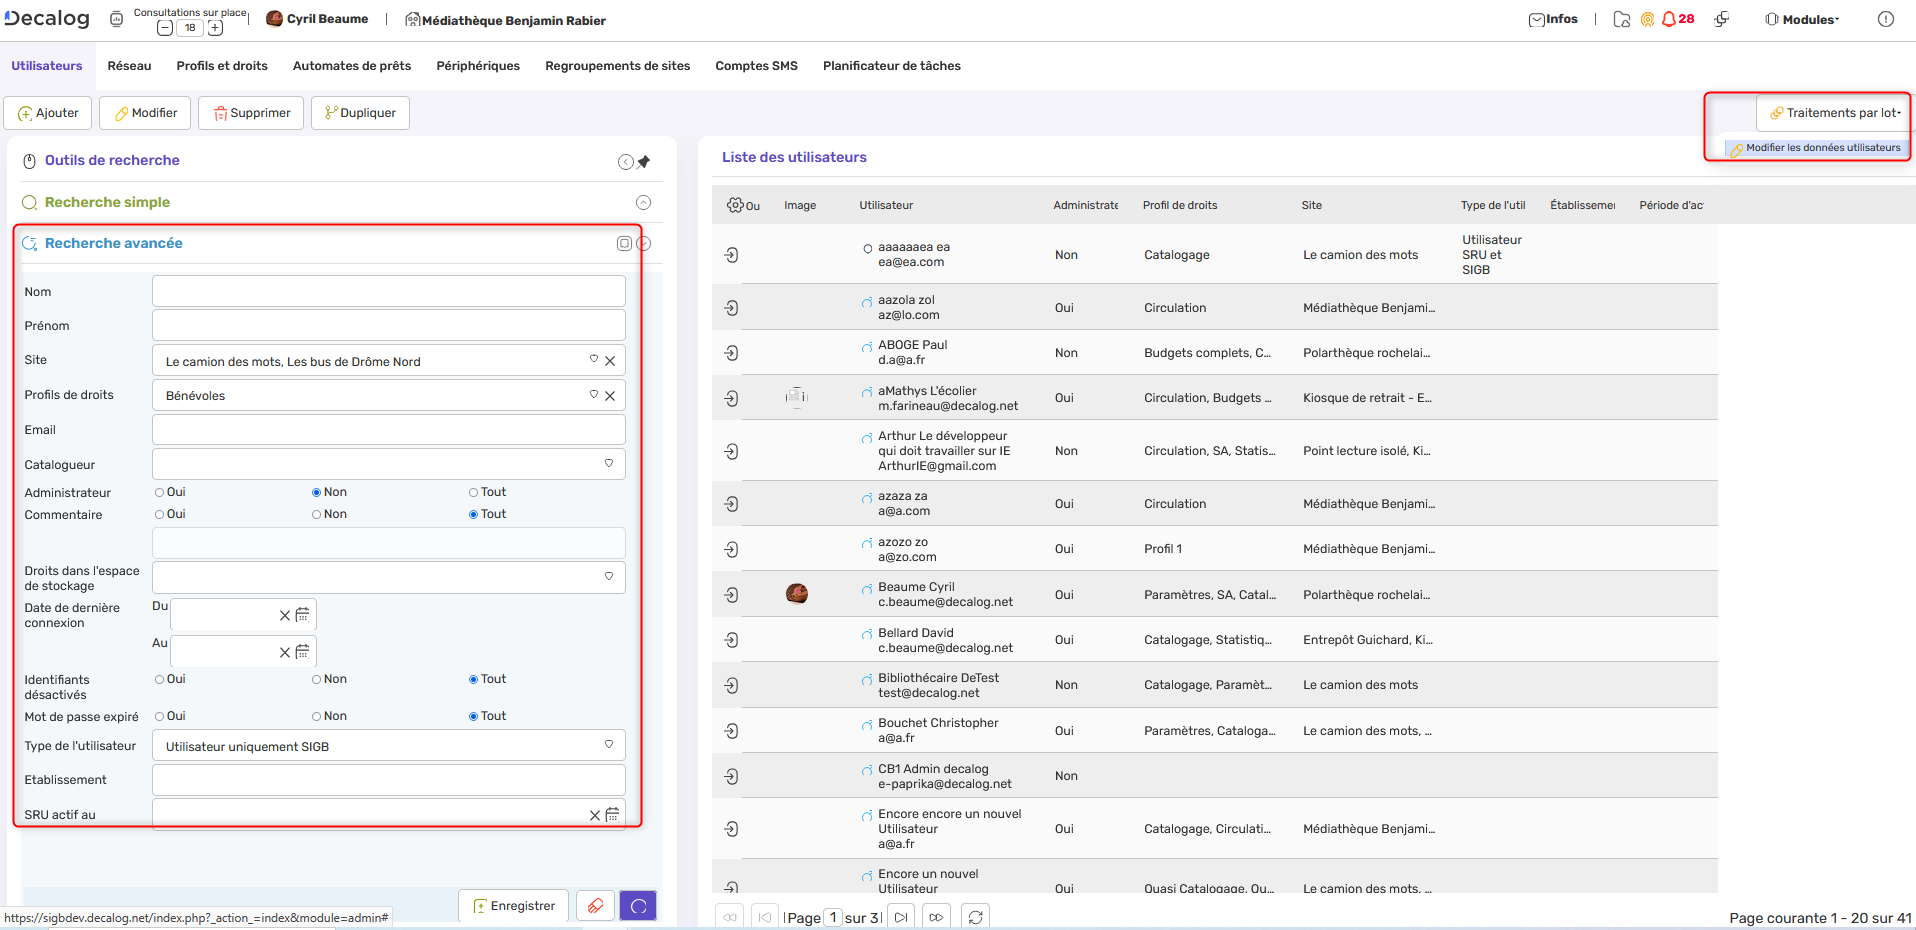Increase the Consultations sur place counter
Image resolution: width=1916 pixels, height=930 pixels.
pos(214,28)
